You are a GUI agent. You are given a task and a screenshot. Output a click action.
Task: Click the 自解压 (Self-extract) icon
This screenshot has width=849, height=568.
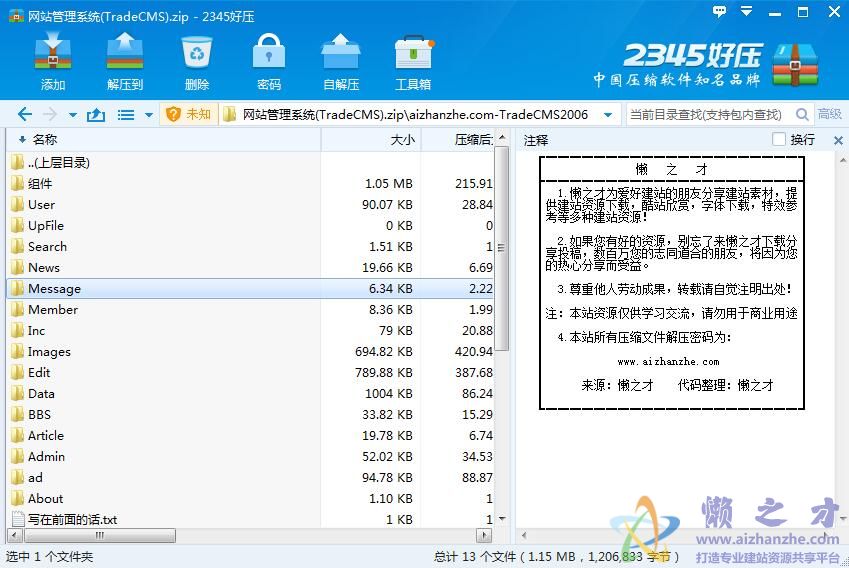341,61
